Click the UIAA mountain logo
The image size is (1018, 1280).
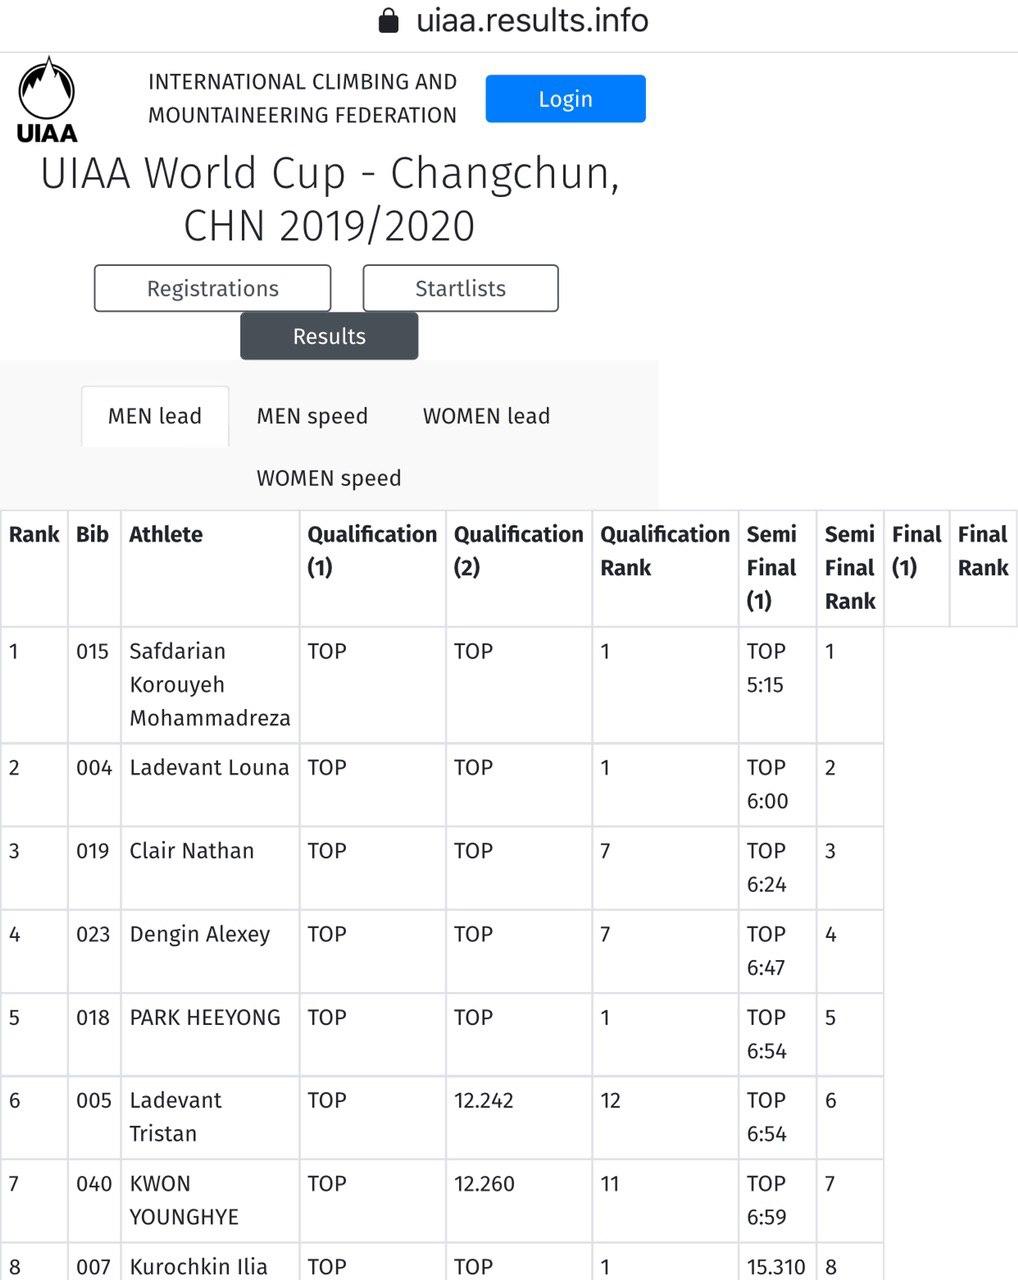click(47, 99)
